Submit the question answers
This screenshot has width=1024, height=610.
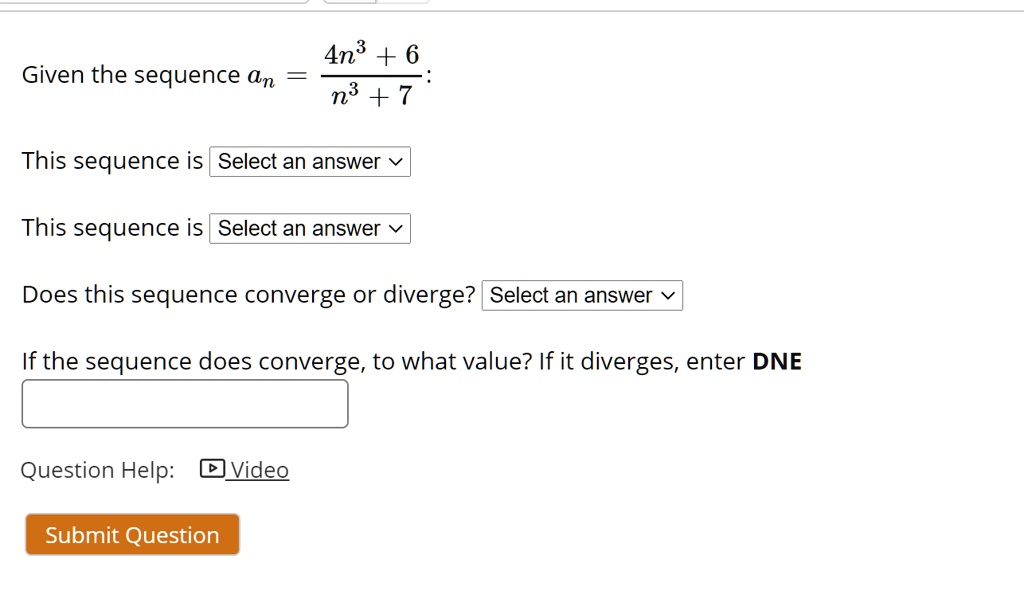(x=131, y=534)
